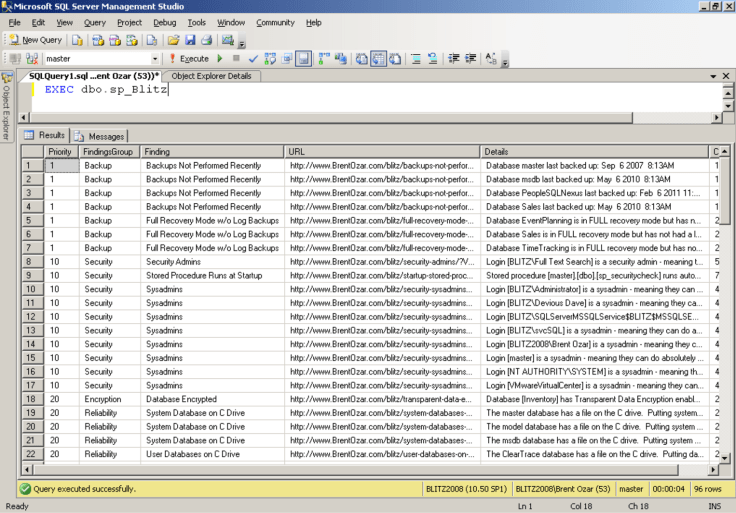This screenshot has width=736, height=513.
Task: Switch to the Messages tab
Action: 100,136
